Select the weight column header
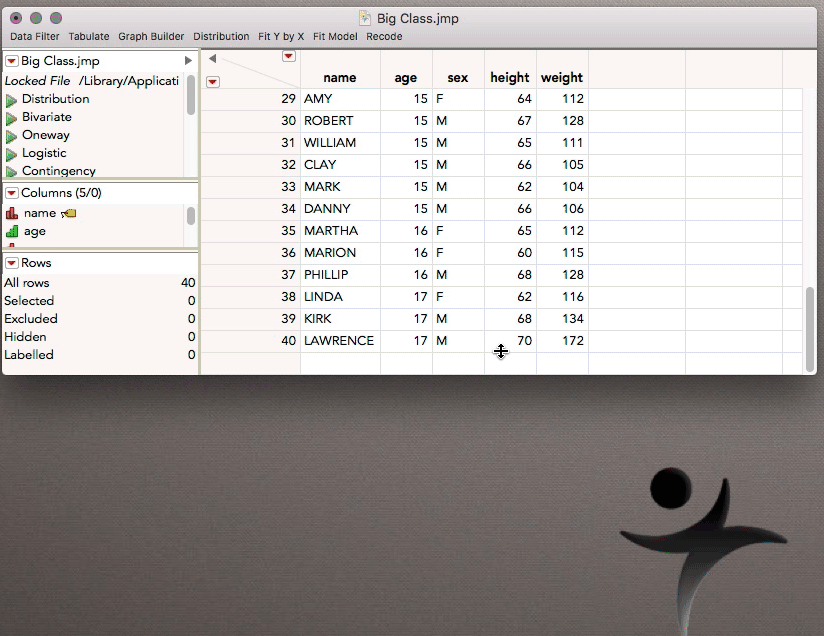The height and width of the screenshot is (636, 824). (x=562, y=77)
